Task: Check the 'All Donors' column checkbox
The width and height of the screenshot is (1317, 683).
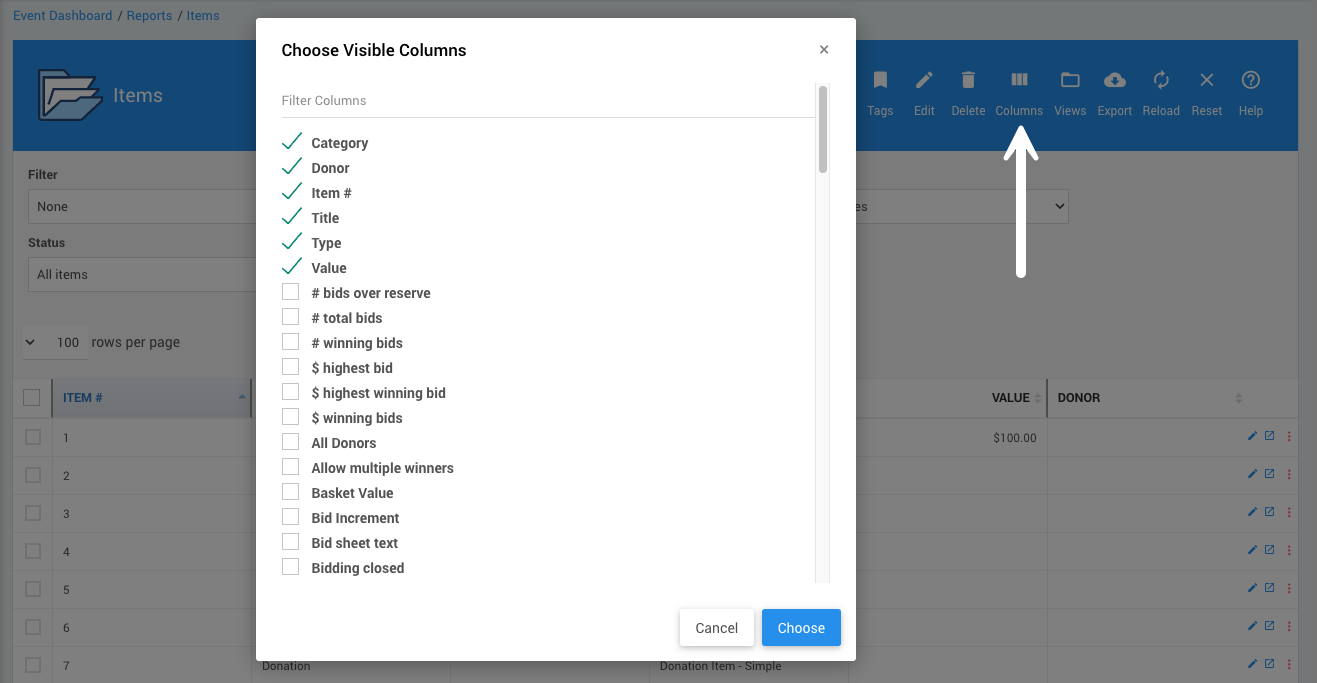Action: click(x=291, y=442)
